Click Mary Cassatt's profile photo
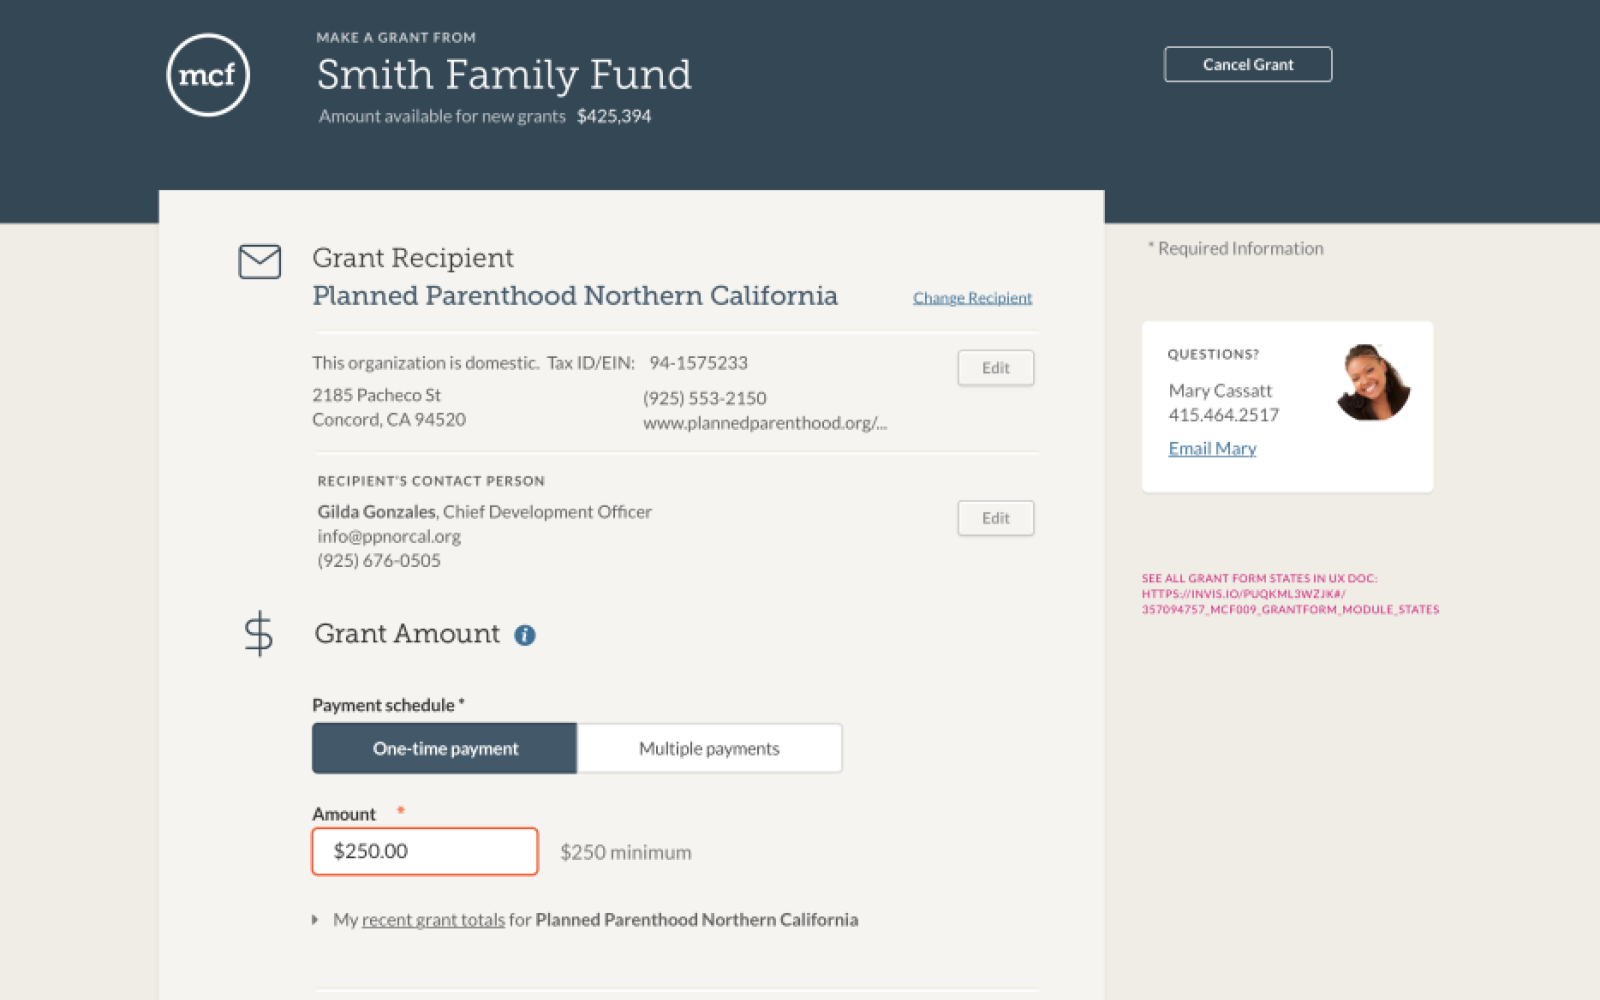 click(1372, 383)
